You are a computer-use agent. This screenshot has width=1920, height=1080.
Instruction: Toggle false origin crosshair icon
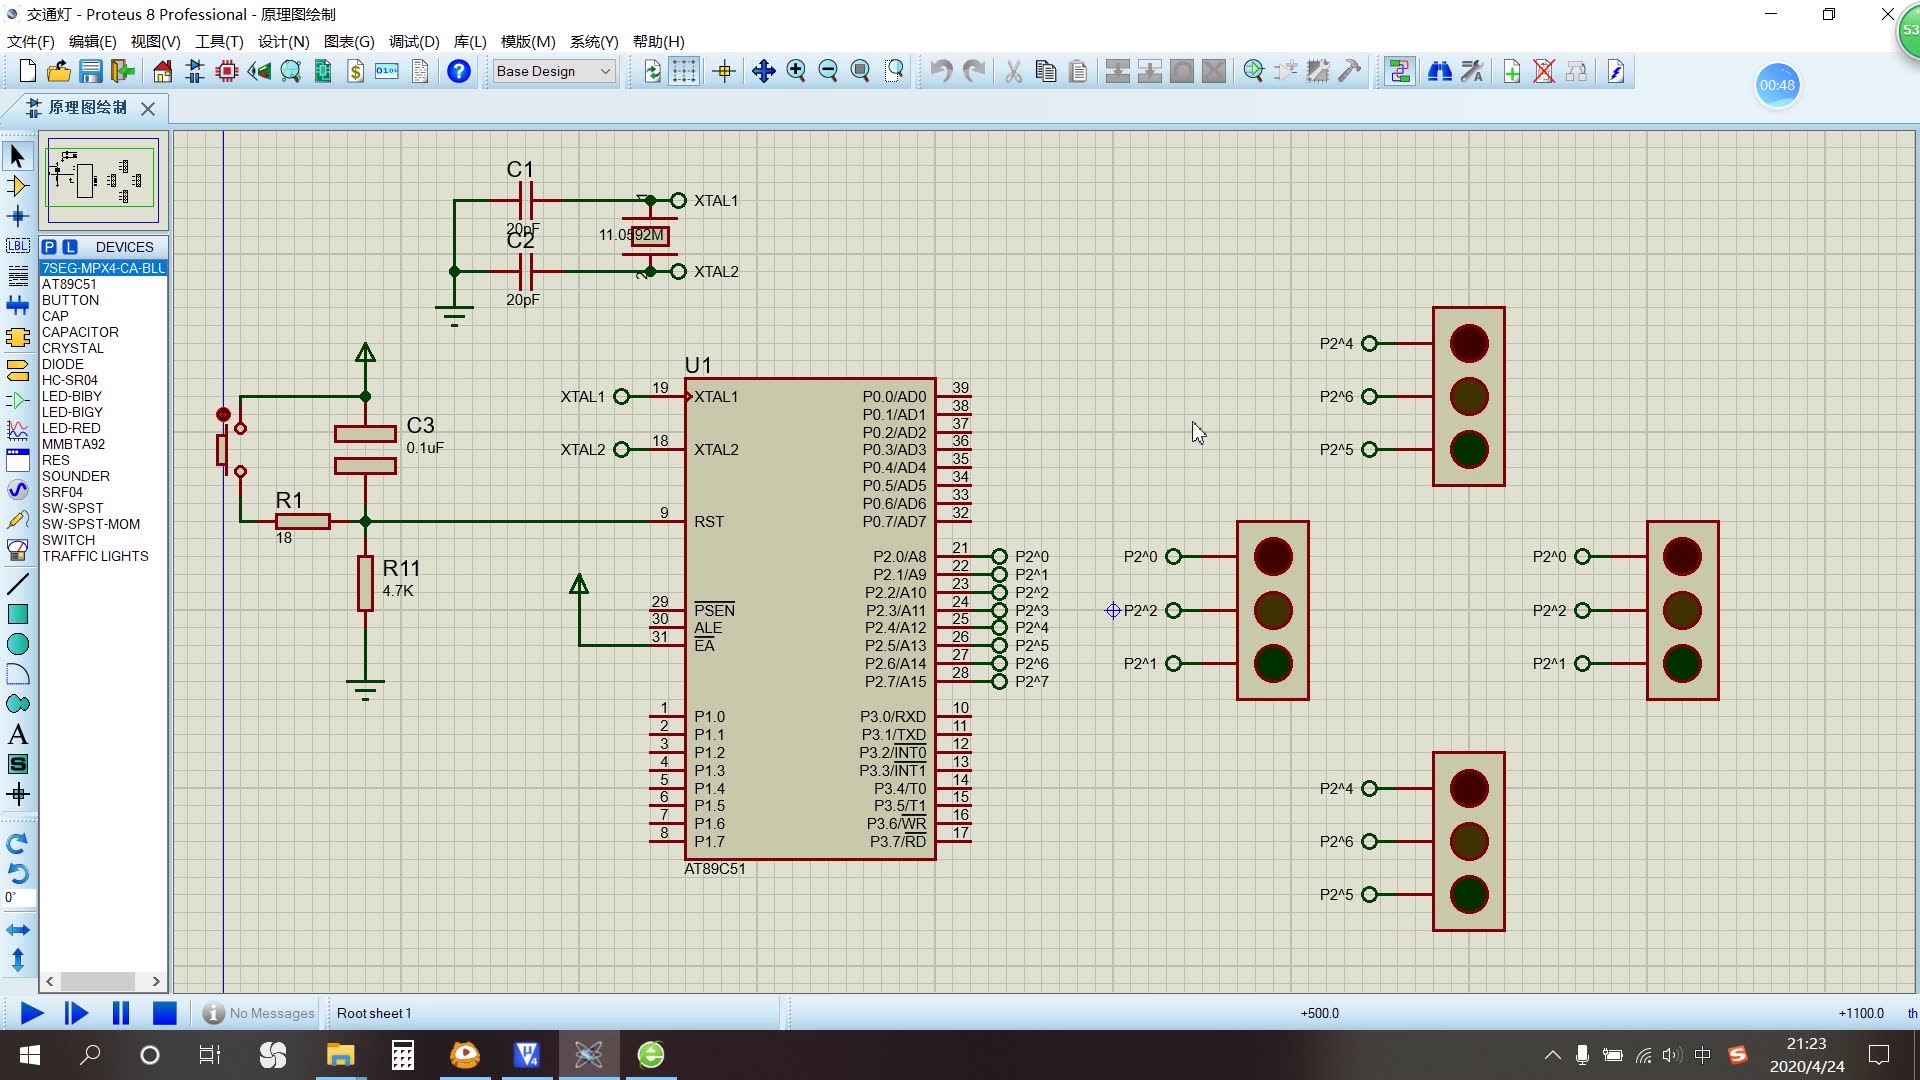pyautogui.click(x=725, y=71)
